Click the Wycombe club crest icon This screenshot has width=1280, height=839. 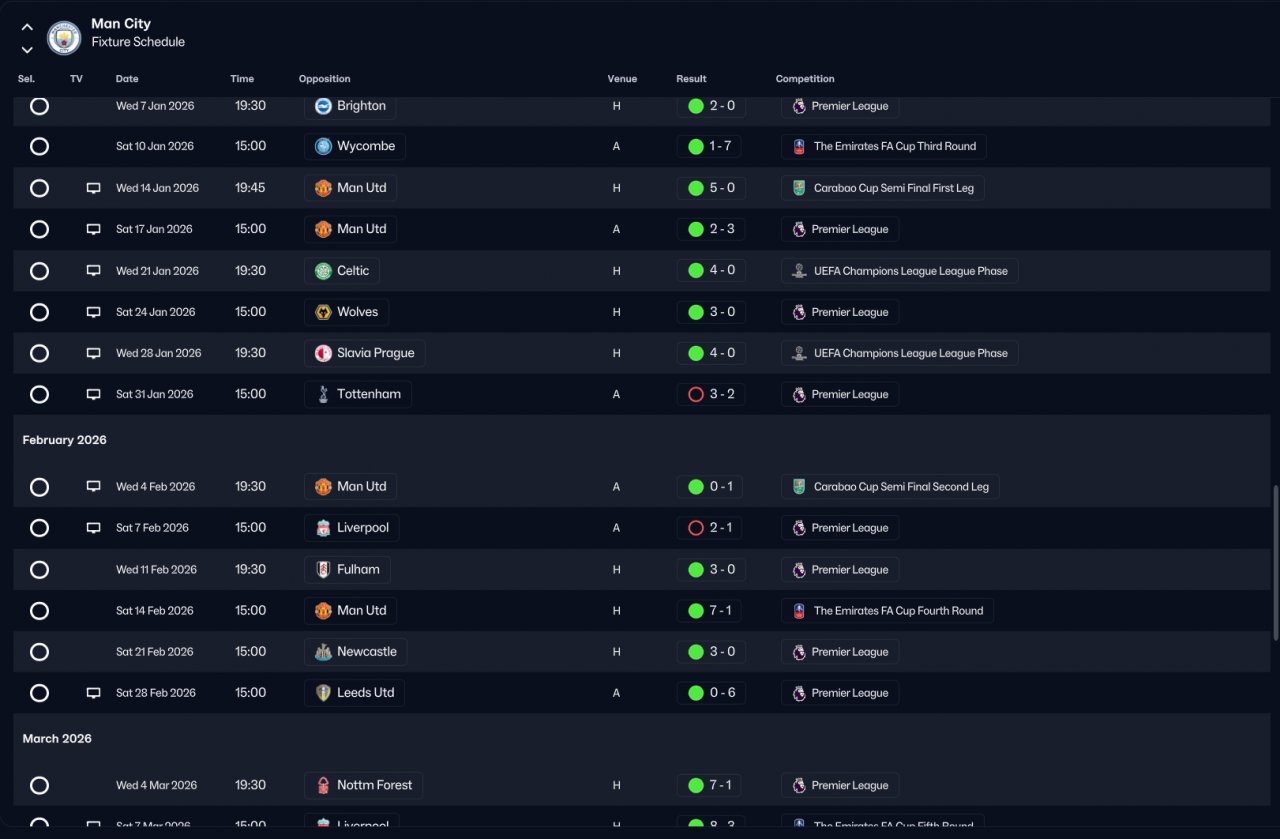[323, 147]
